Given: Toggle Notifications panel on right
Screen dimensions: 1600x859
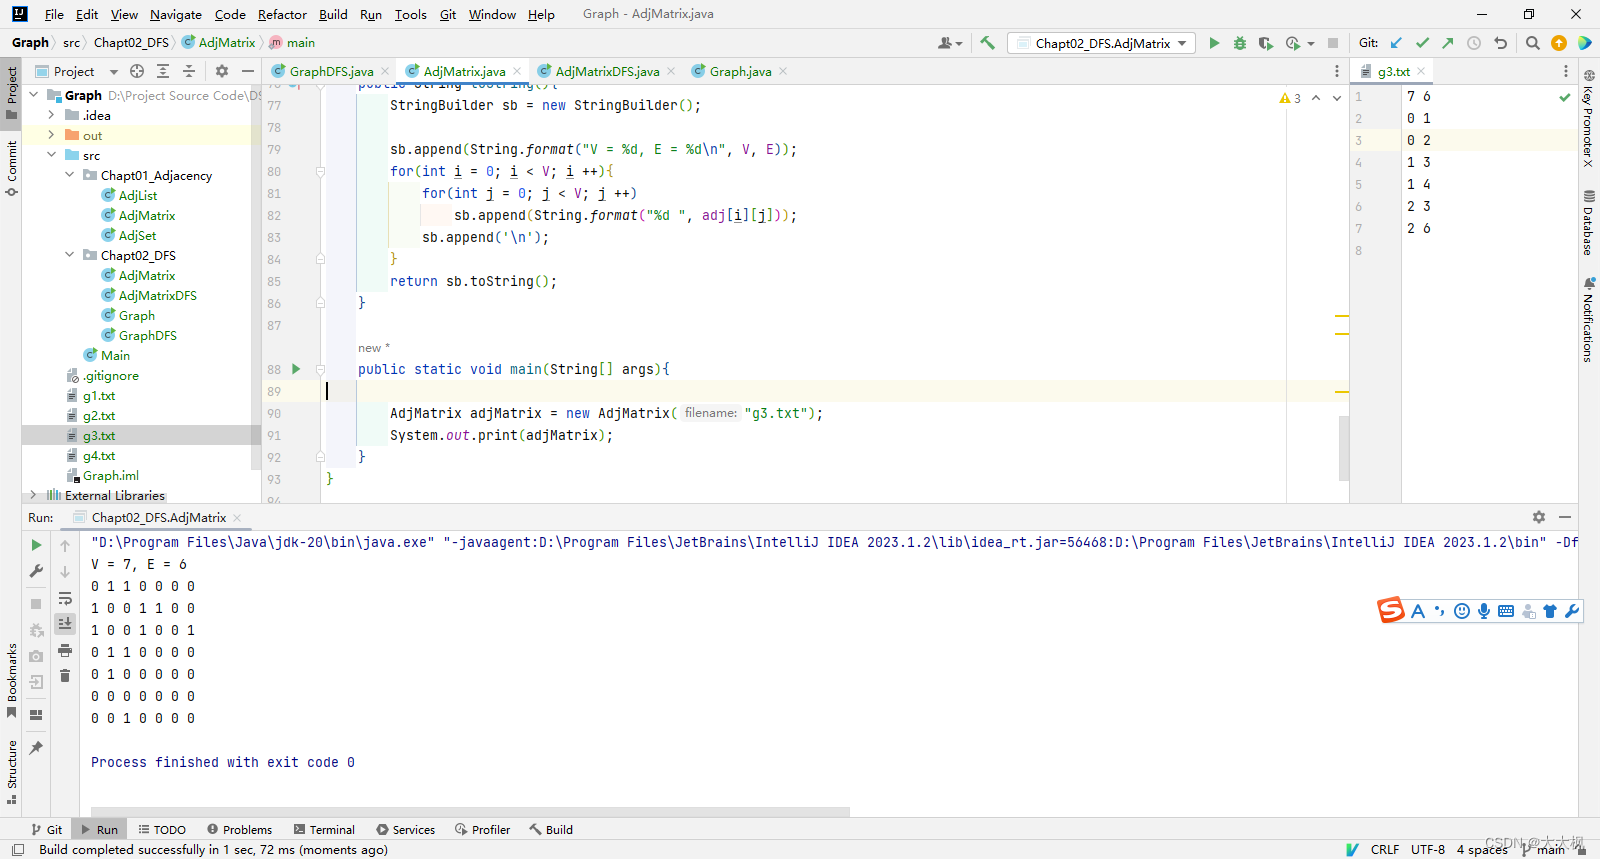Looking at the screenshot, I should 1589,320.
